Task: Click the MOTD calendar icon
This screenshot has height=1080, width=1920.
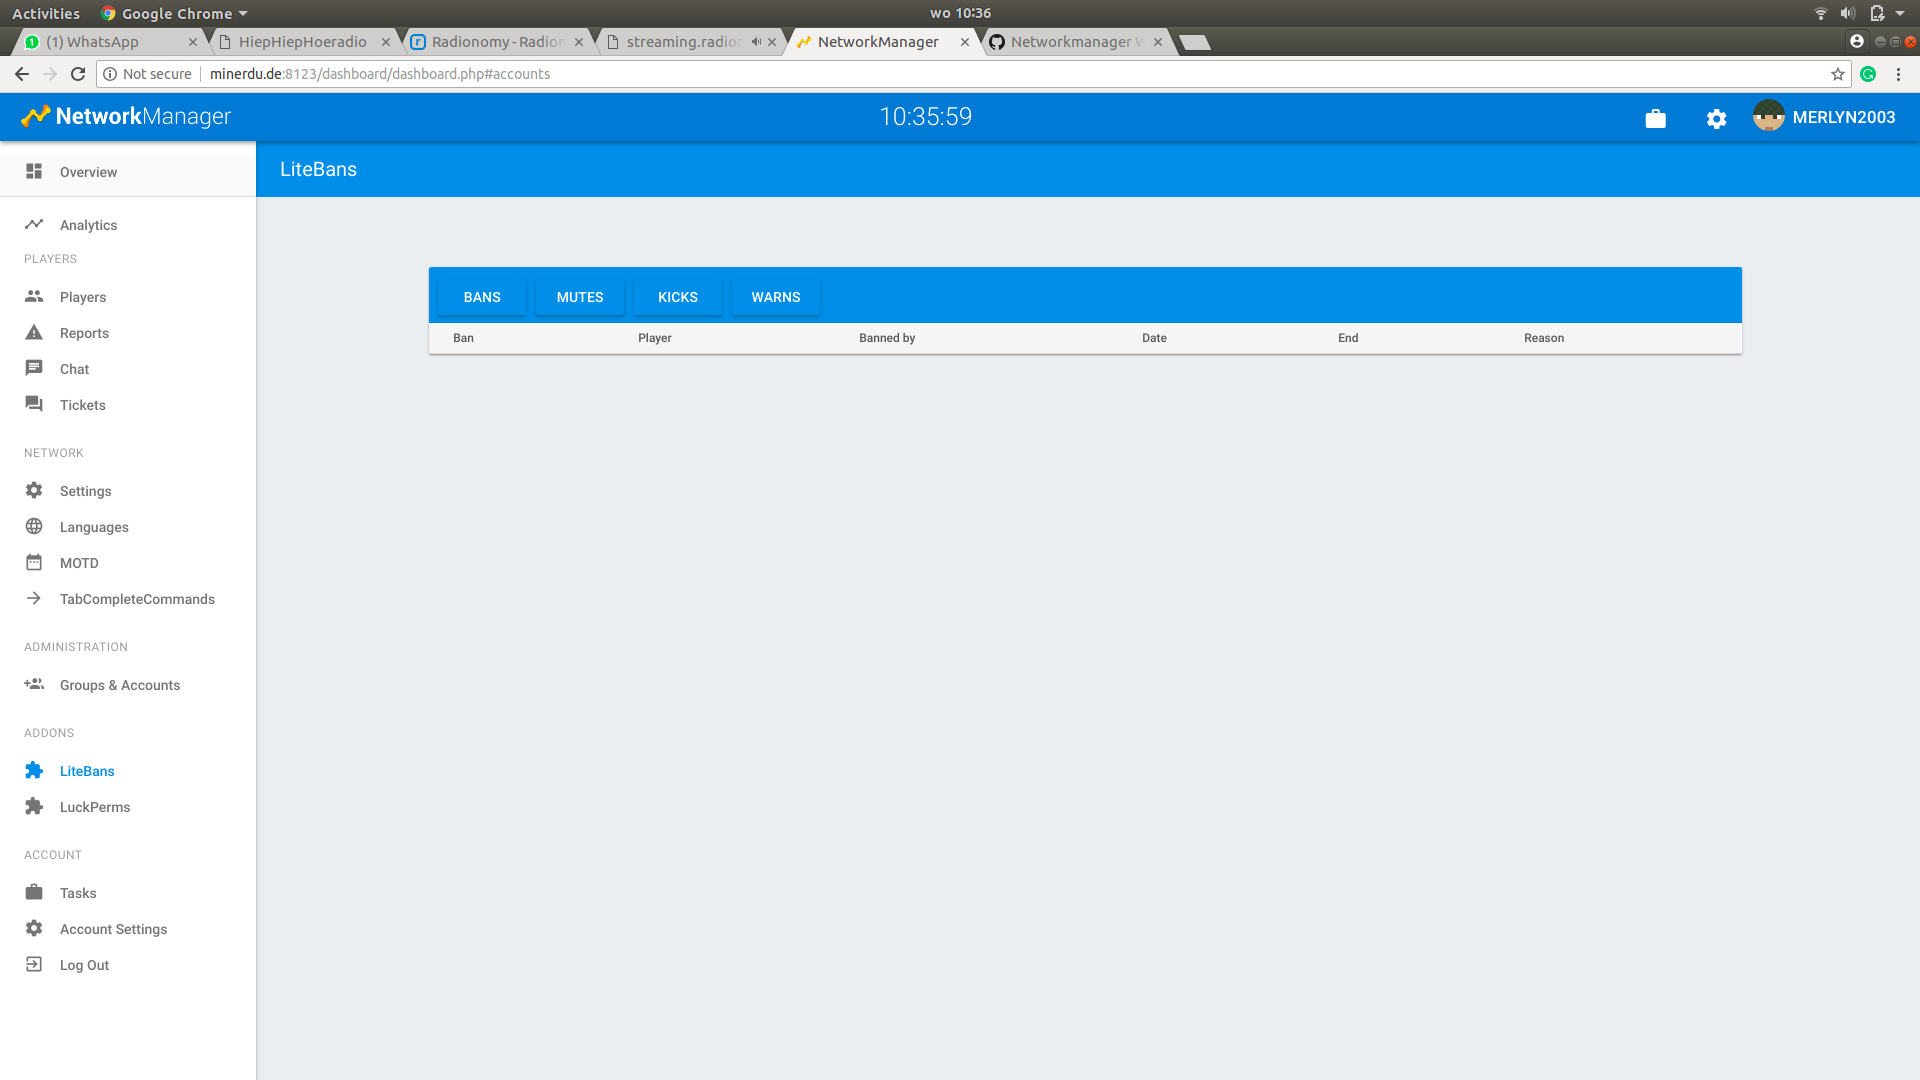Action: (34, 562)
